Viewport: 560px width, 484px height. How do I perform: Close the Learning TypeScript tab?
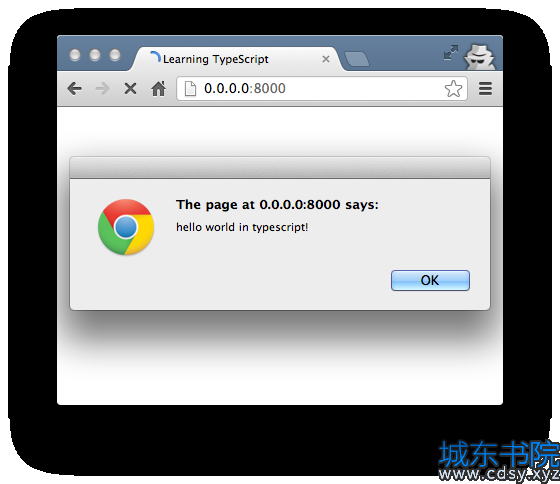point(326,59)
